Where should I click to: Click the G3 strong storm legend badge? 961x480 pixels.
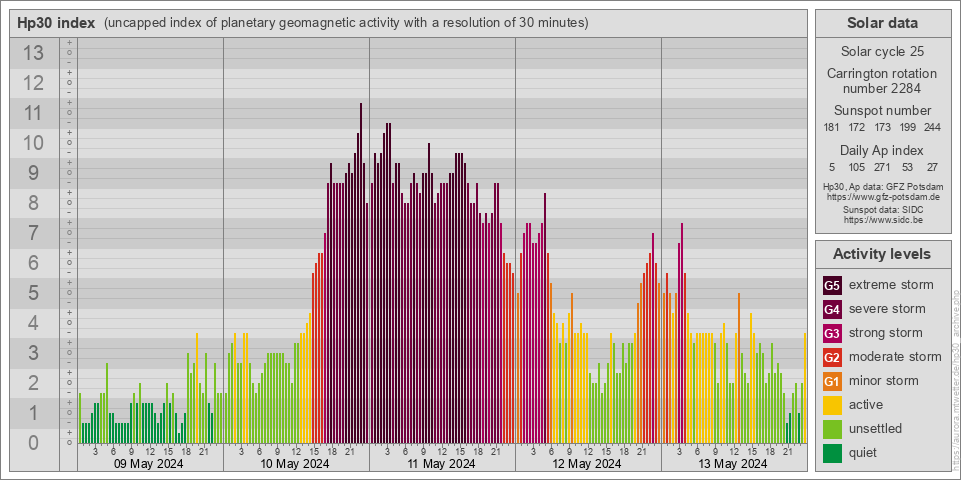[832, 333]
